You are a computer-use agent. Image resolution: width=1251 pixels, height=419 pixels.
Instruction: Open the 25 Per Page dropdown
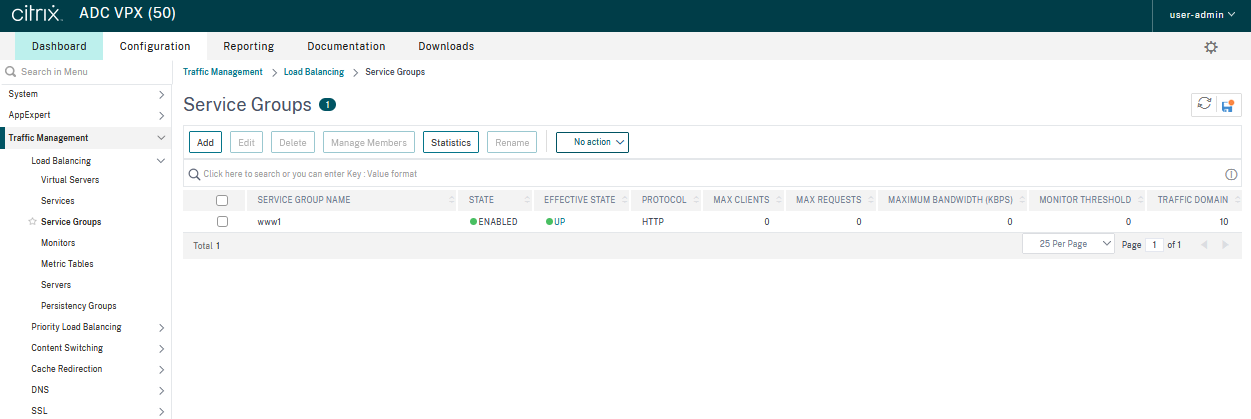(1068, 244)
